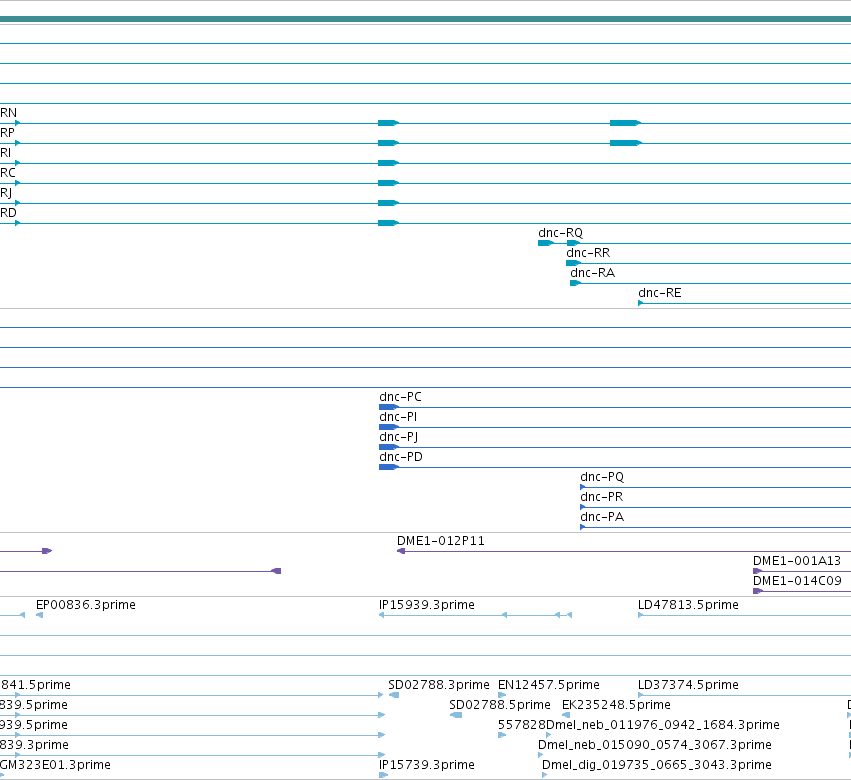Select the dnc-RE transcript label
This screenshot has width=851, height=780.
[659, 293]
